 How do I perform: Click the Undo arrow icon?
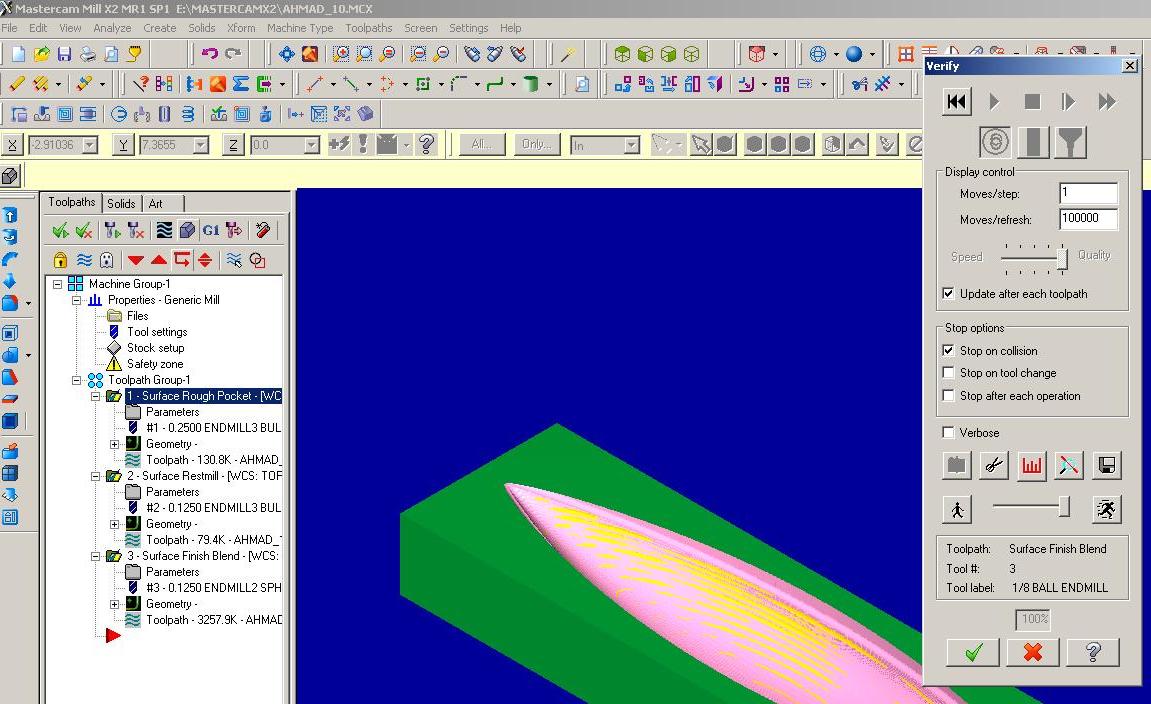210,54
